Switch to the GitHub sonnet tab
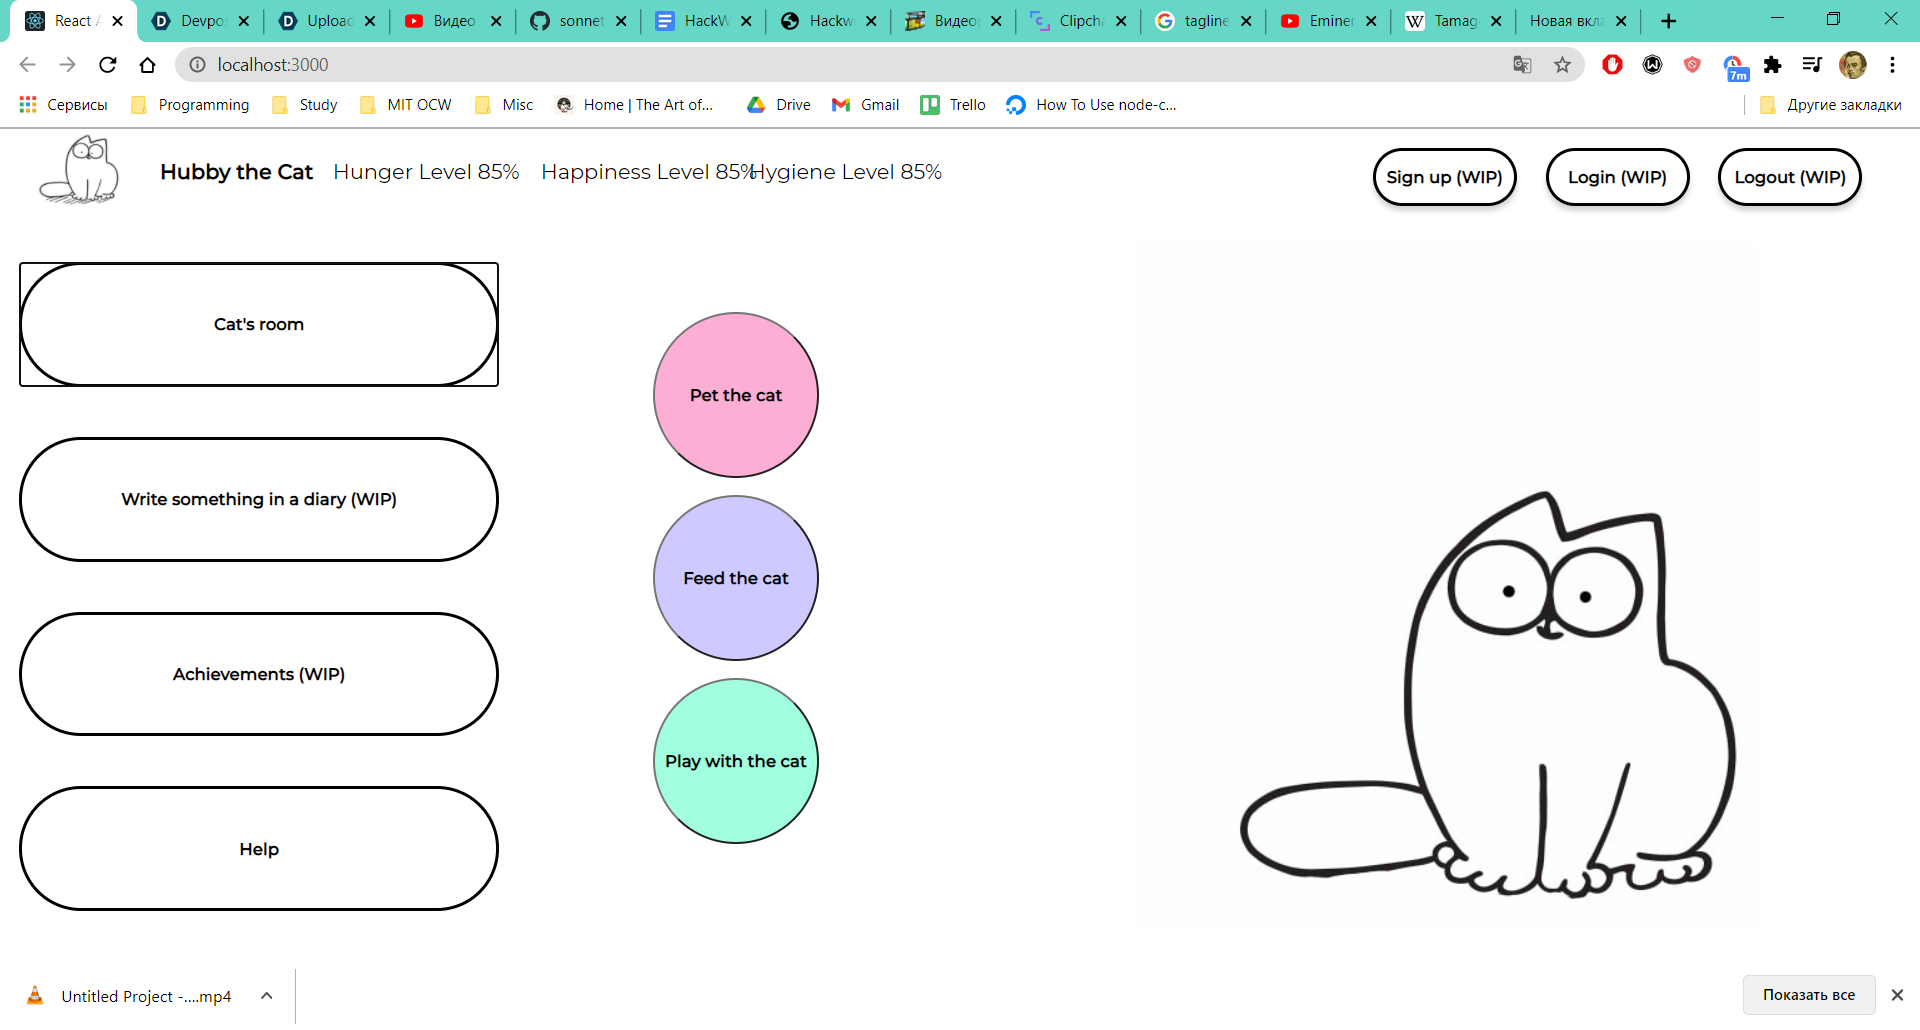This screenshot has width=1920, height=1030. (580, 21)
